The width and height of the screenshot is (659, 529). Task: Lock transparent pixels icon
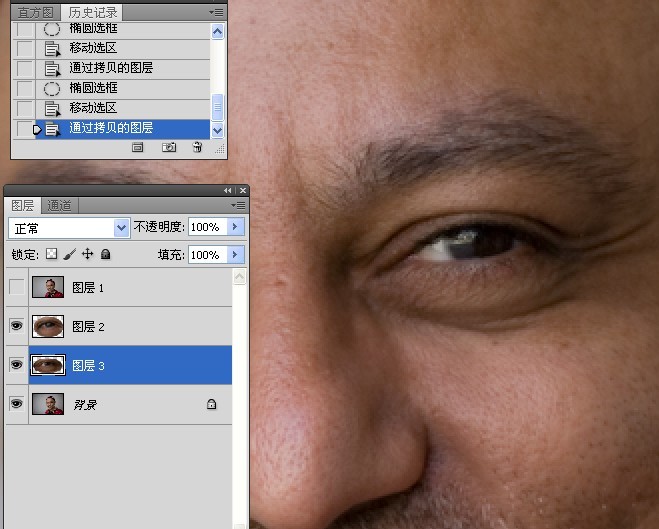pyautogui.click(x=51, y=254)
